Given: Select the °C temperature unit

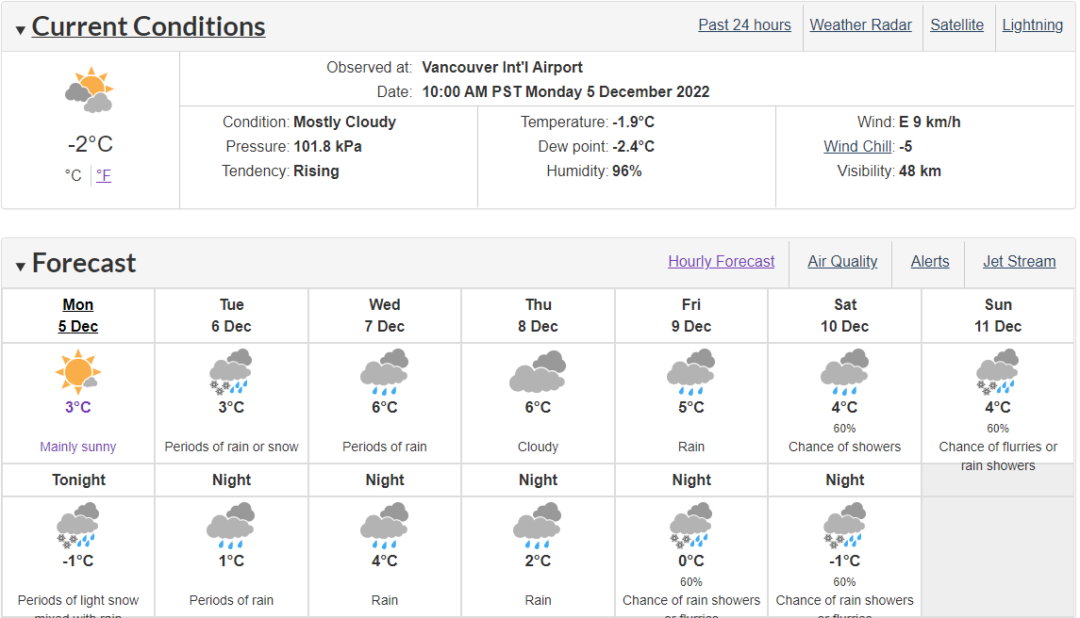Looking at the screenshot, I should pos(73,176).
